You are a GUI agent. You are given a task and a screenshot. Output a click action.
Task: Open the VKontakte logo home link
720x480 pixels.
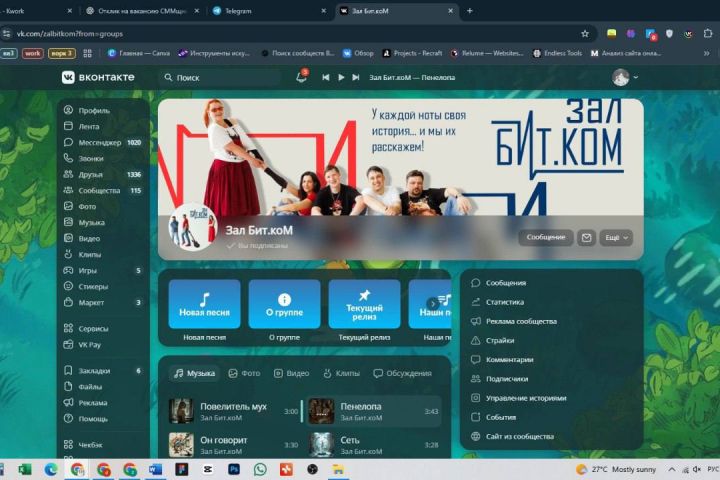[98, 77]
